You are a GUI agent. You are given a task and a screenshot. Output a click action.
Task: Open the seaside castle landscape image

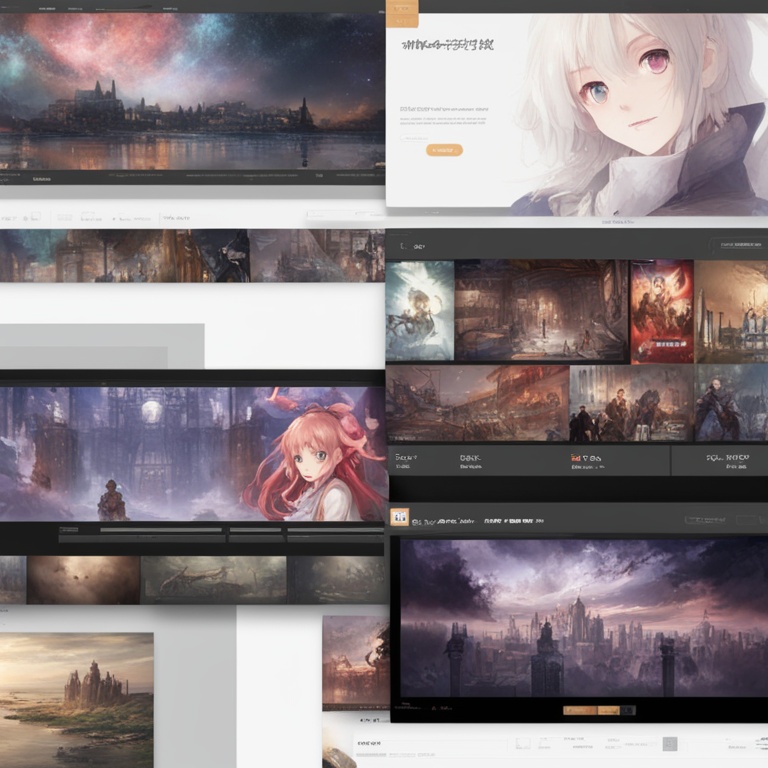tap(76, 700)
